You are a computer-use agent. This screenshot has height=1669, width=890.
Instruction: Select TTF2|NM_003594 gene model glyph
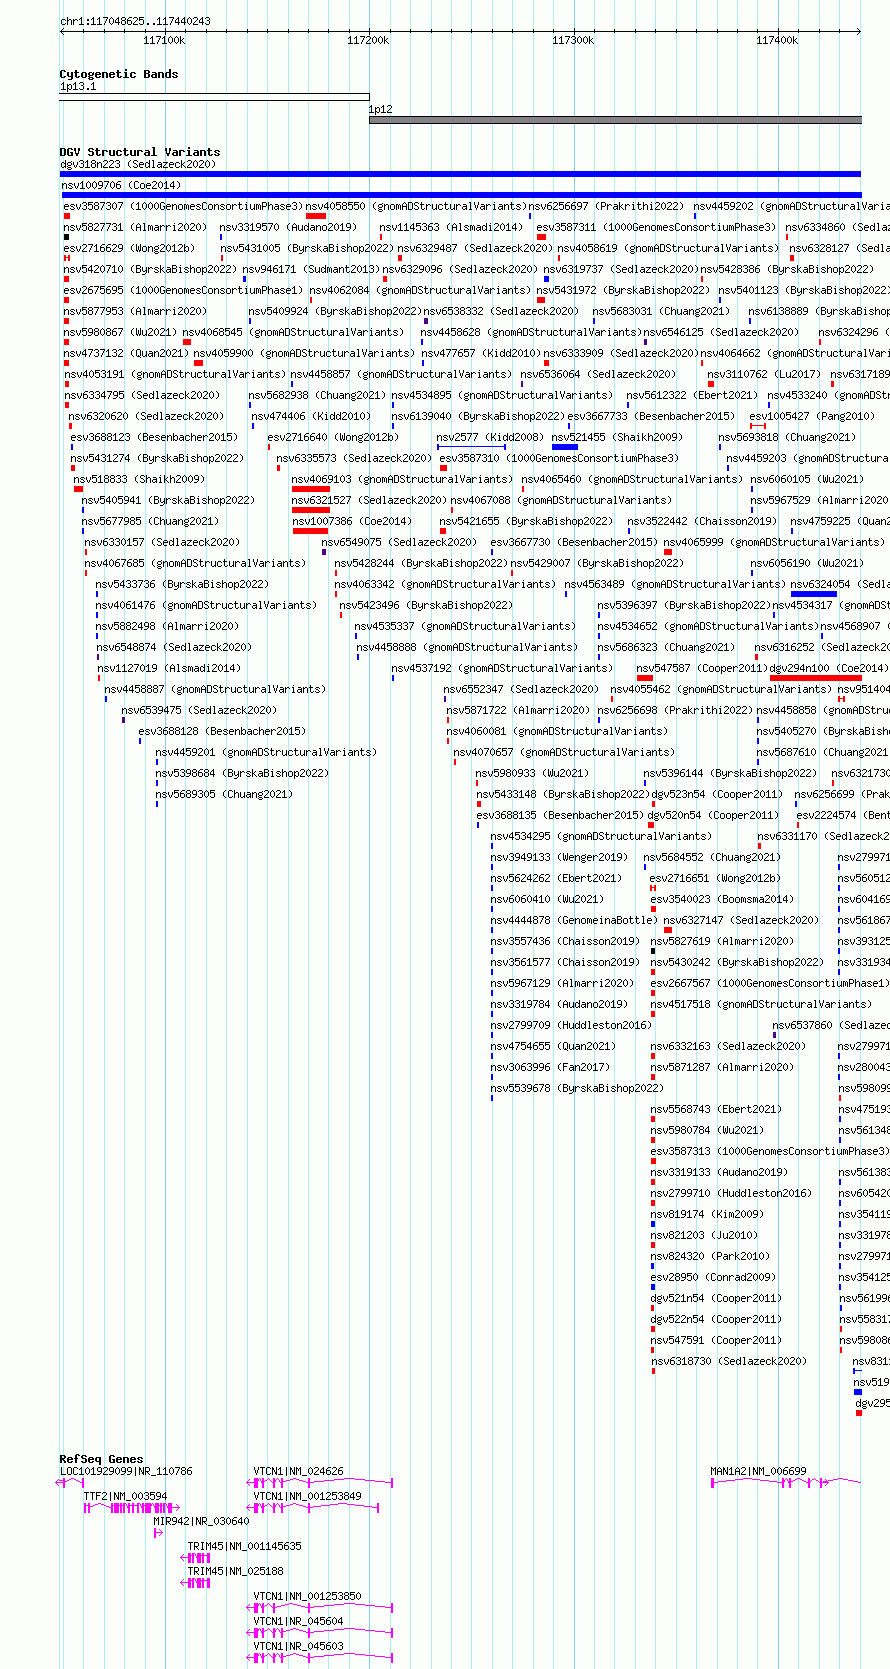click(132, 1507)
